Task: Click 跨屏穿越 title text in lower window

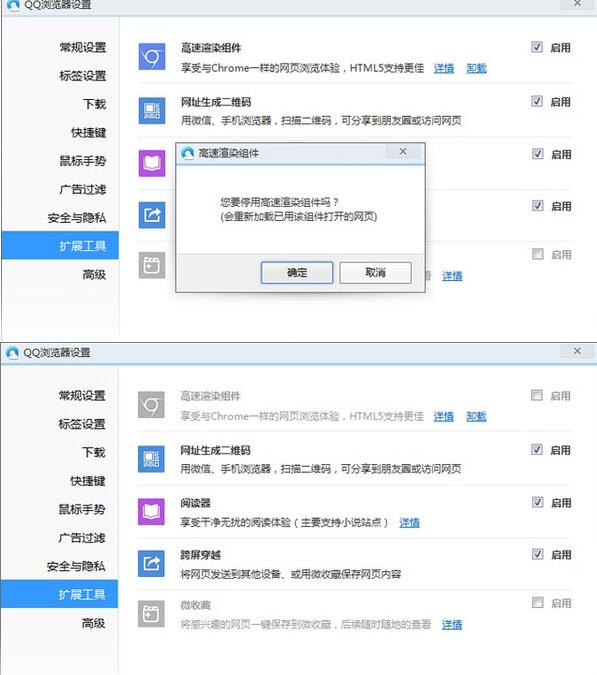Action: click(x=201, y=555)
